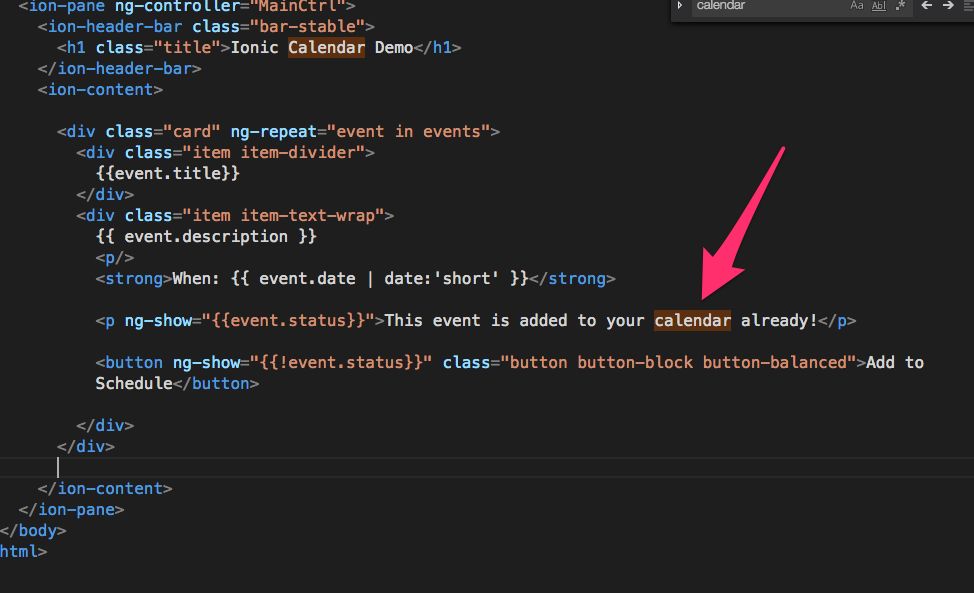
Task: Click the {{ event.description }} expression
Action: 206,236
